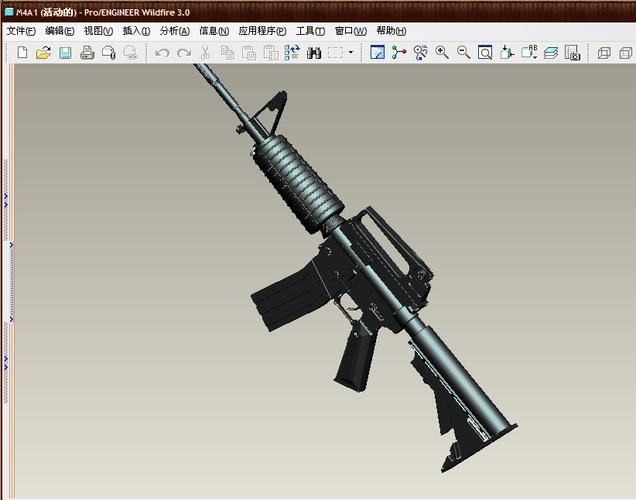Toggle orient mode icon
The image size is (636, 500).
point(421,53)
